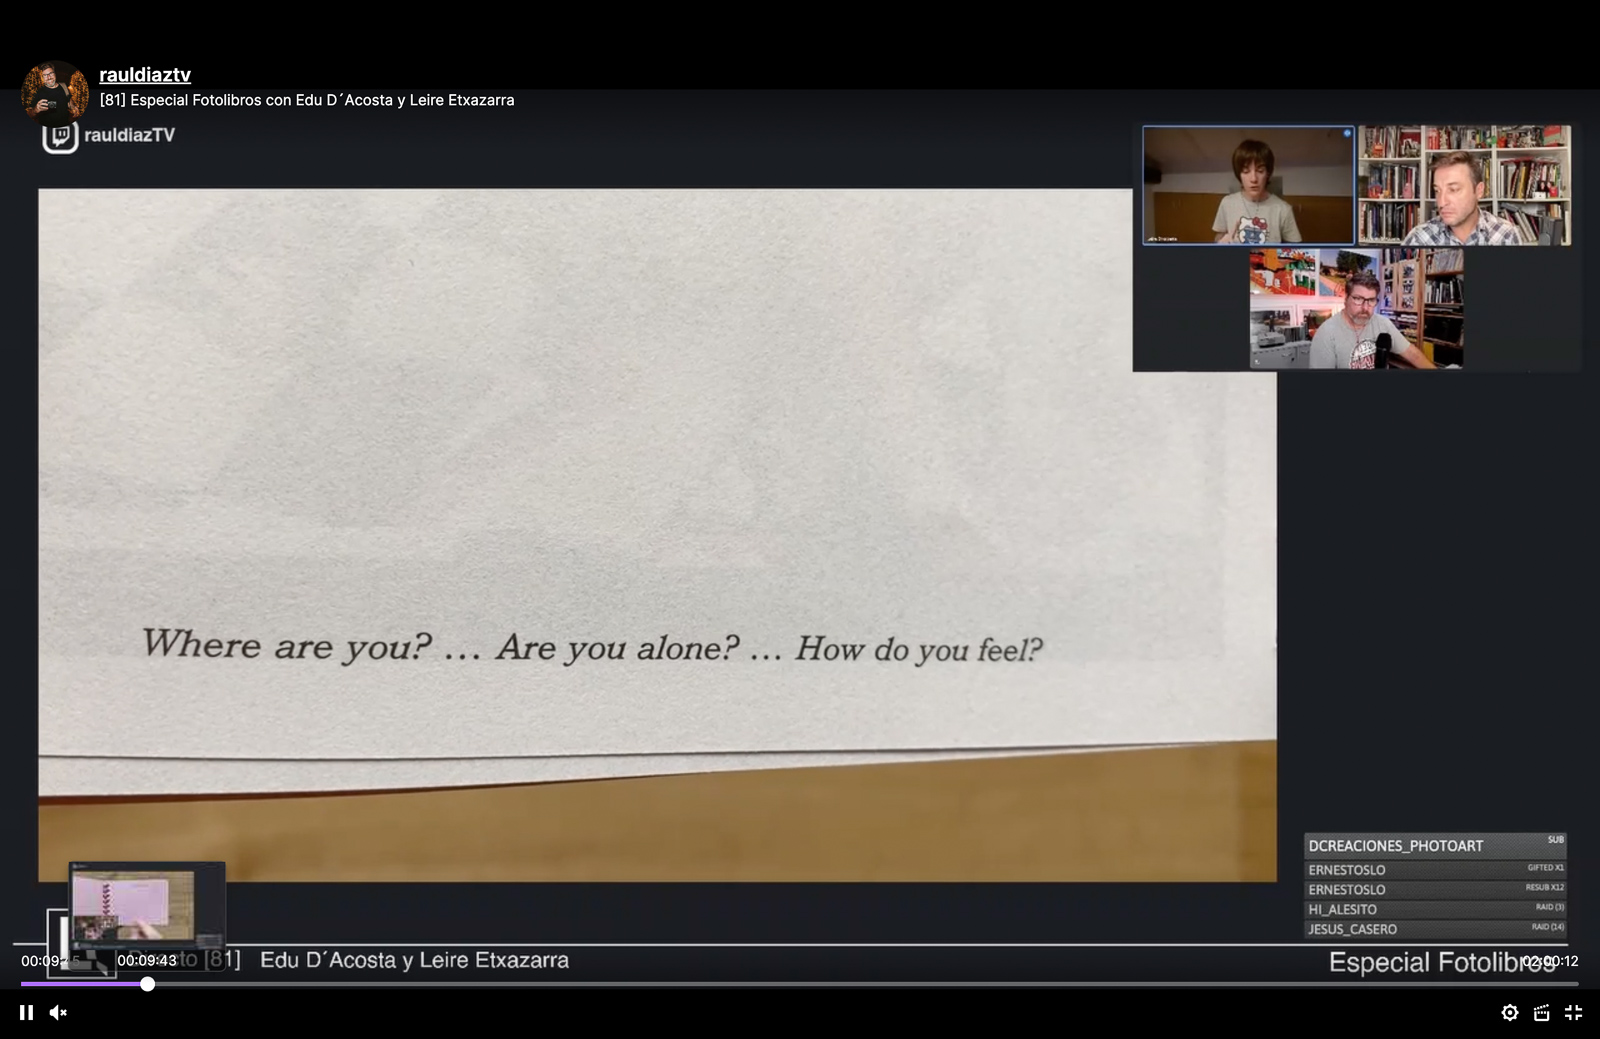Click the 00:09:43 timestamp label
Viewport: 1600px width, 1039px height.
[x=146, y=960]
